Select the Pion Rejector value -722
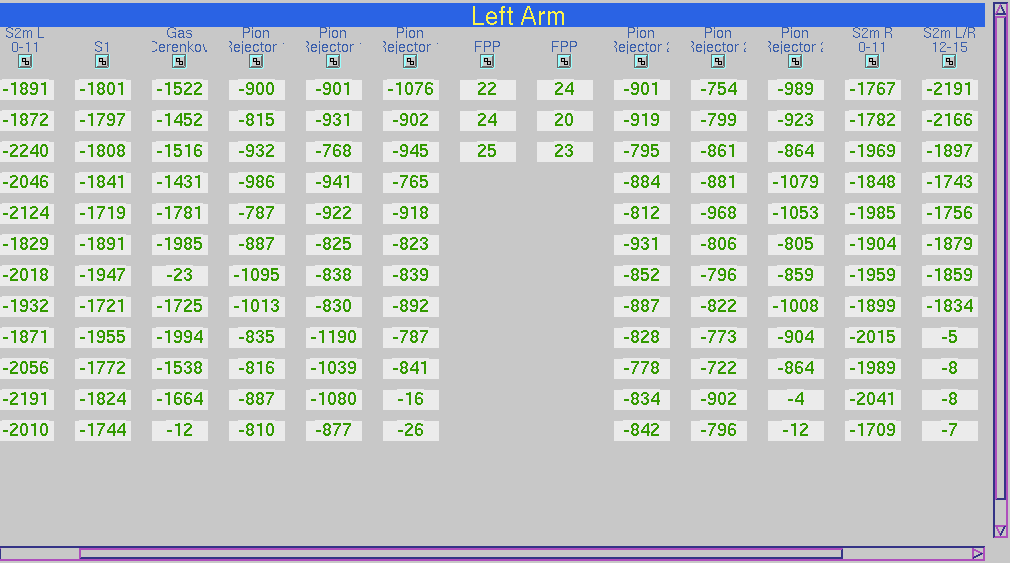The height and width of the screenshot is (563, 1010). click(x=719, y=368)
